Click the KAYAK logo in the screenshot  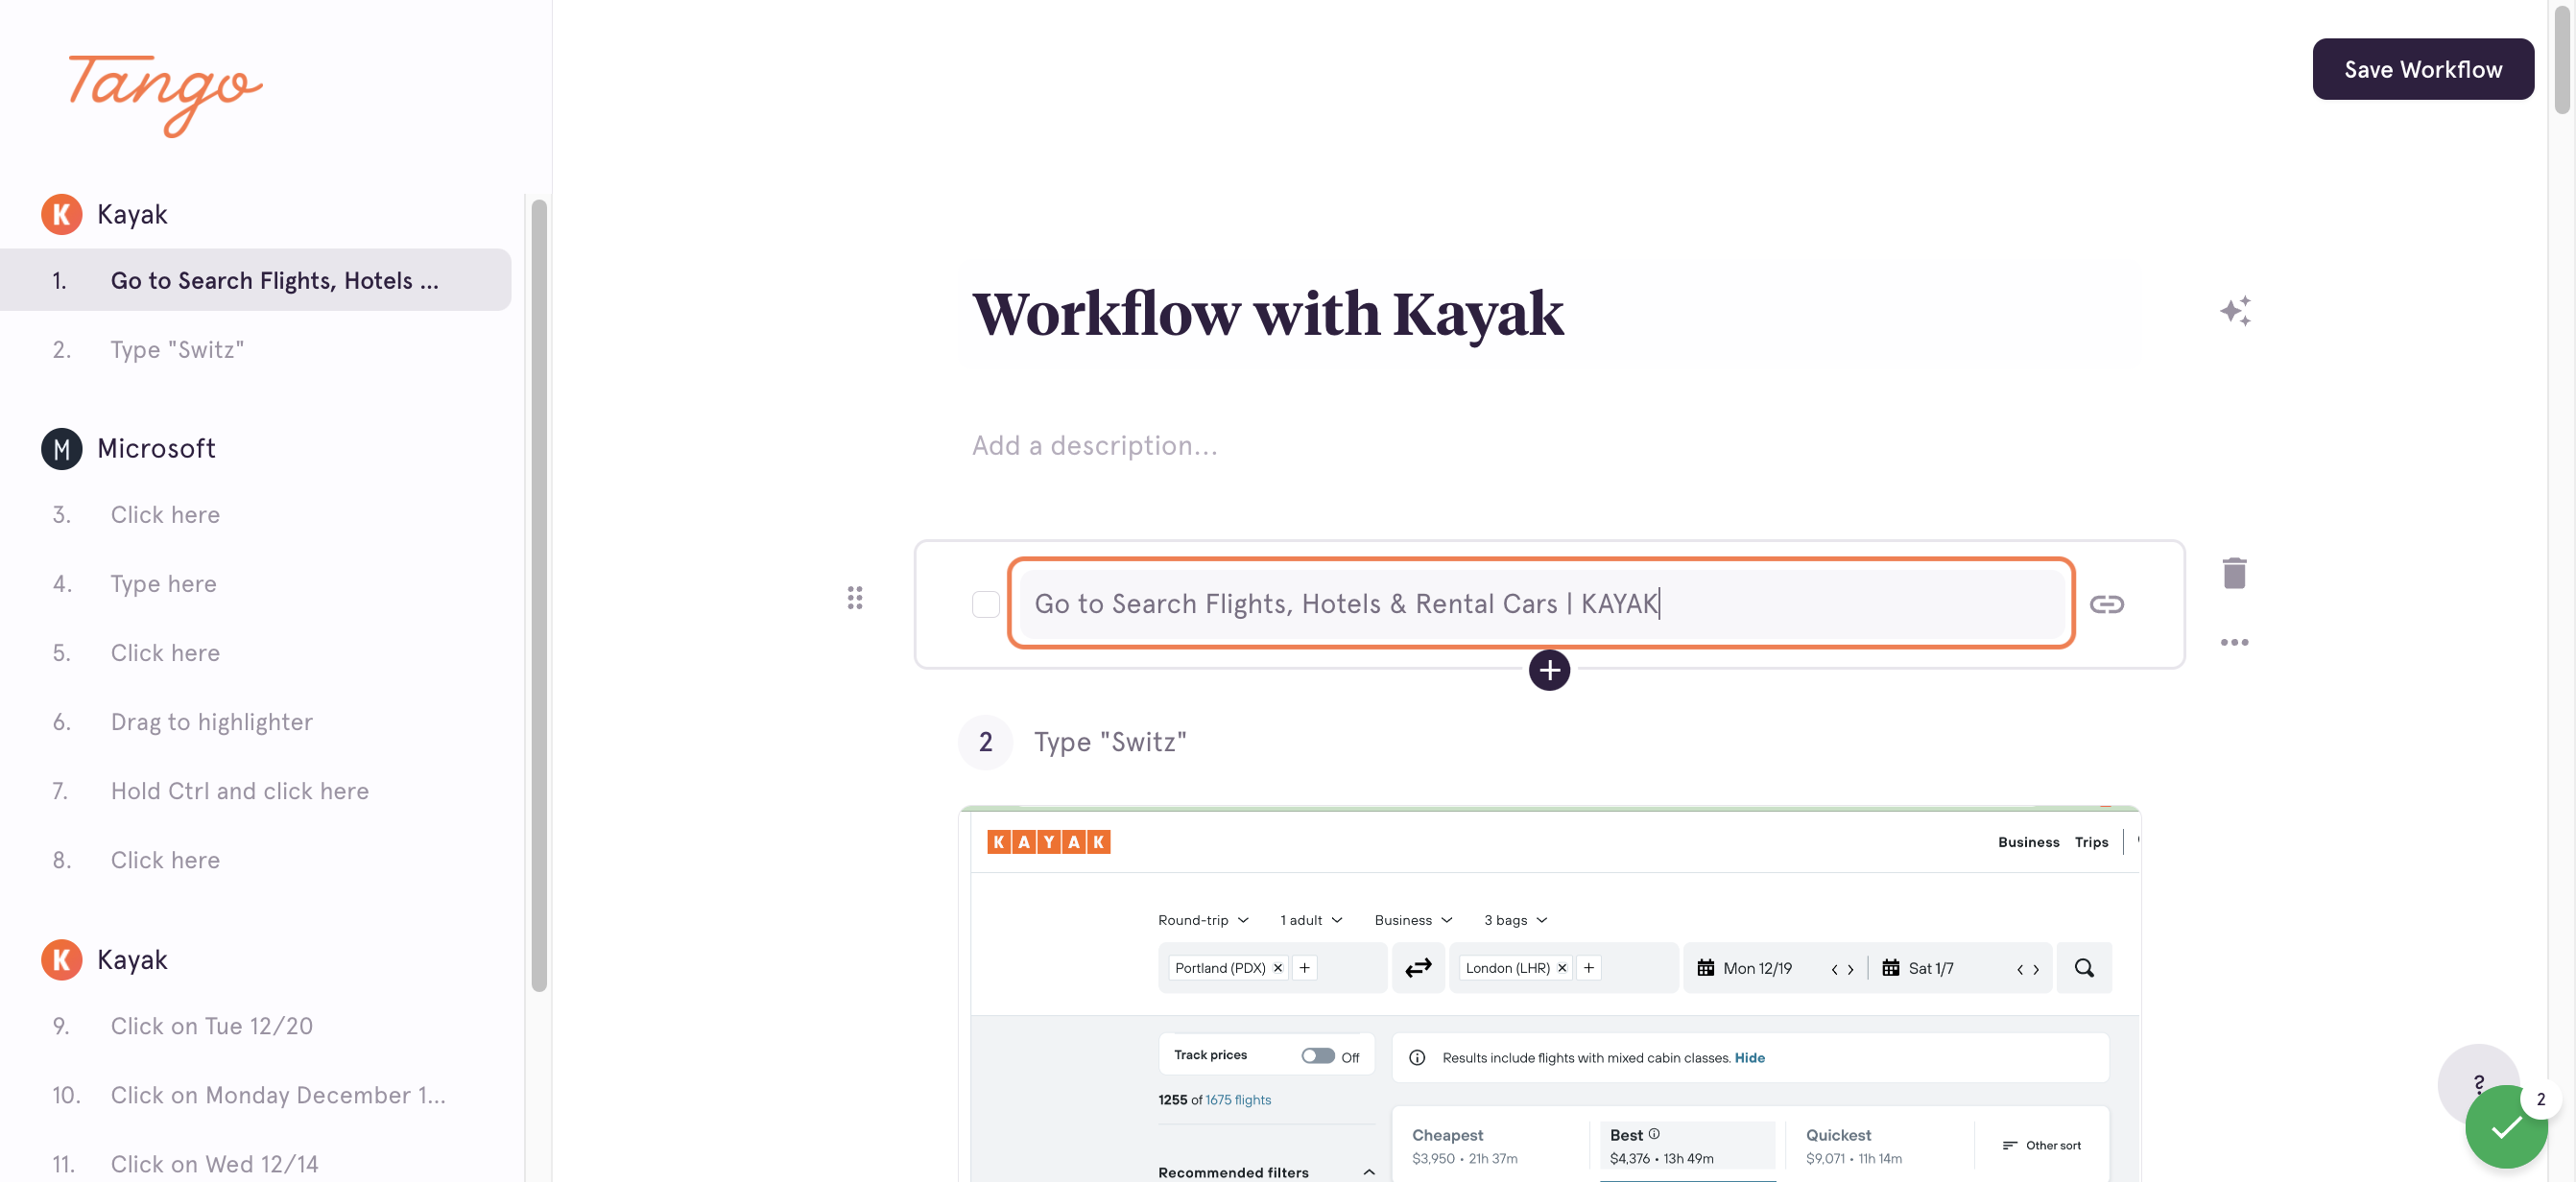[1048, 842]
